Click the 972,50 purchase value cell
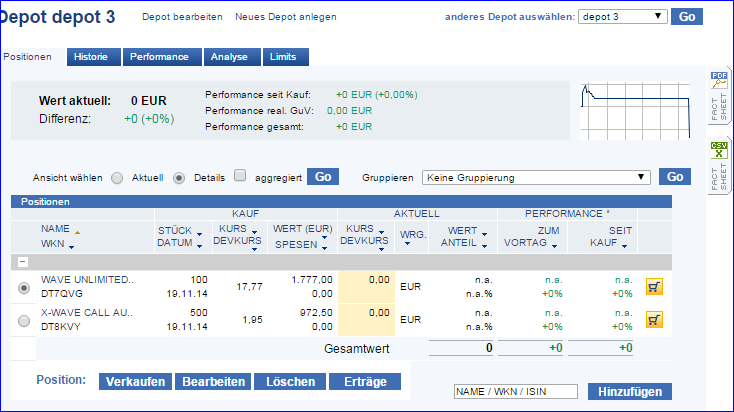 pyautogui.click(x=316, y=312)
